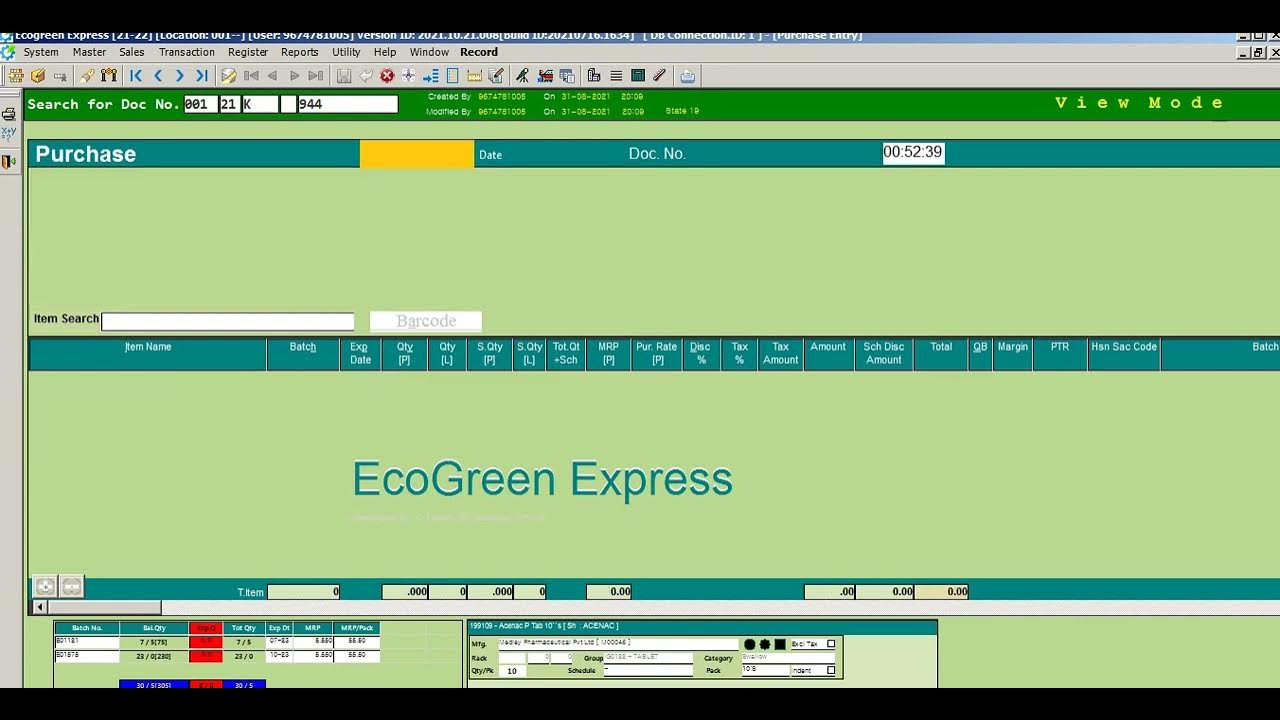Go to the first record arrow icon
1280x720 pixels.
click(136, 76)
